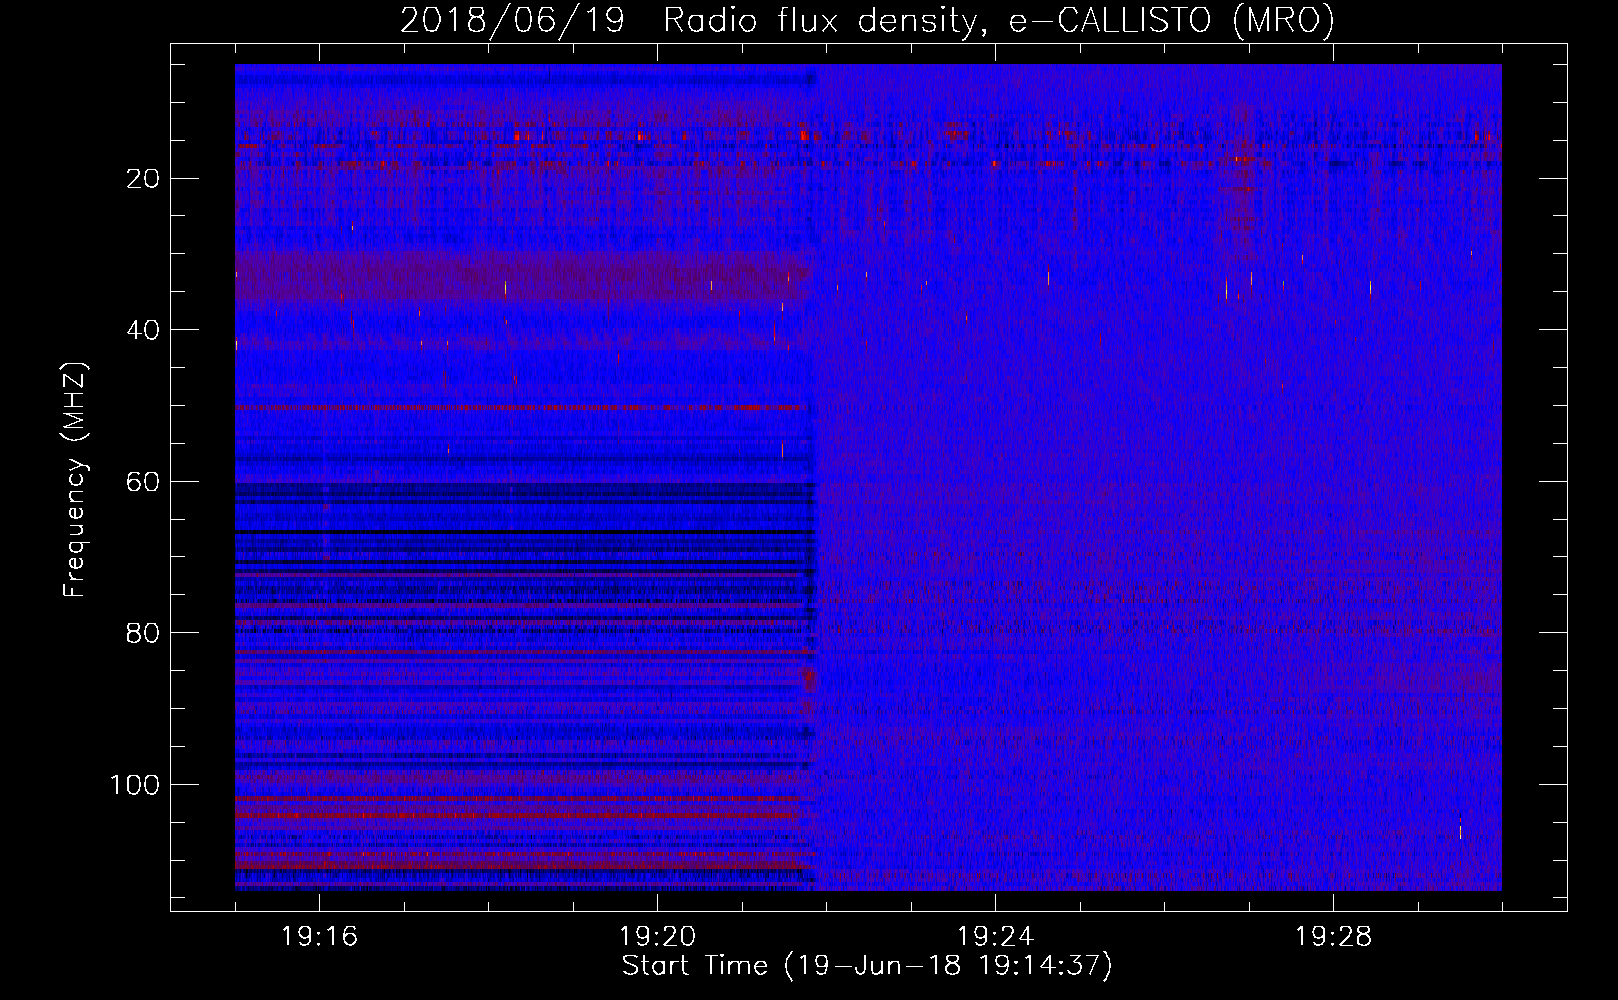The height and width of the screenshot is (1000, 1618).
Task: Click the '80' frequency tick label
Action: pyautogui.click(x=144, y=633)
